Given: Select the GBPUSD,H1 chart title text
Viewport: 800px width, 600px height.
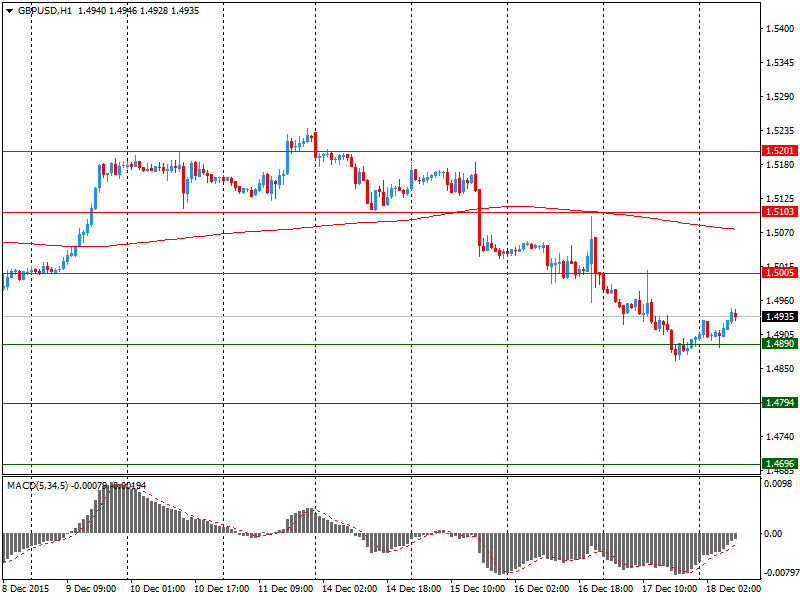Looking at the screenshot, I should click(44, 11).
